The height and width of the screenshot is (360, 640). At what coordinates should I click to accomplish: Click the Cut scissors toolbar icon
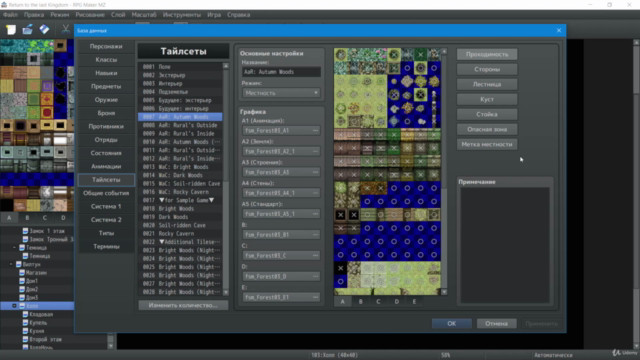[x=65, y=29]
